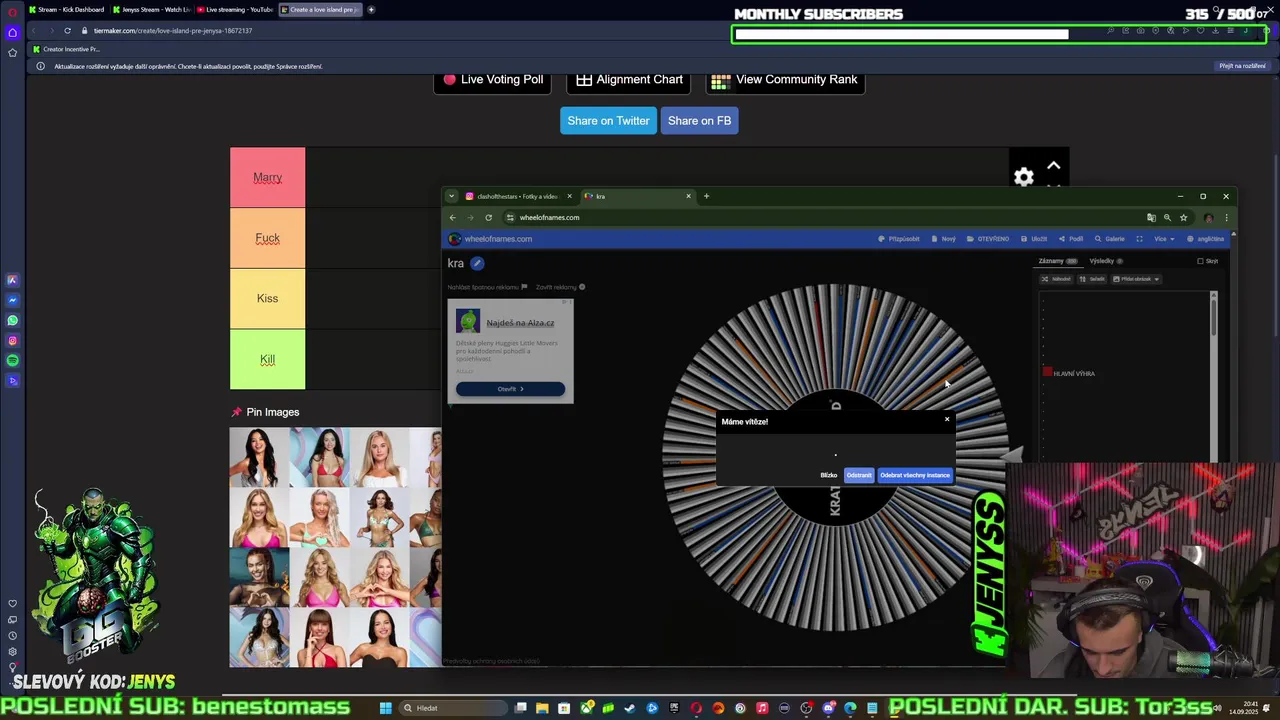Click the Opera sidebar bookmarks star icon
This screenshot has height=720, width=1280.
(x=12, y=52)
